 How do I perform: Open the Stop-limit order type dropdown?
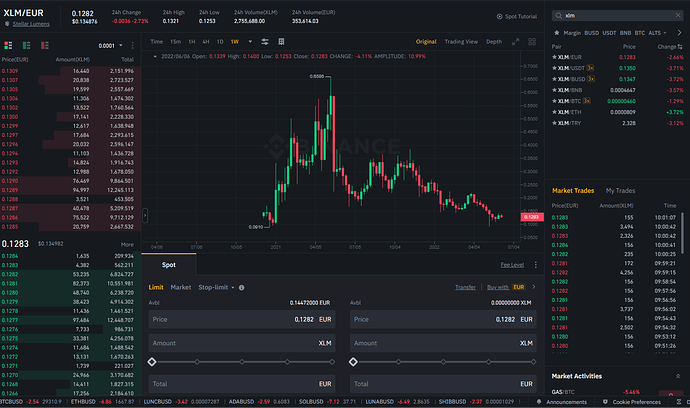[x=216, y=287]
